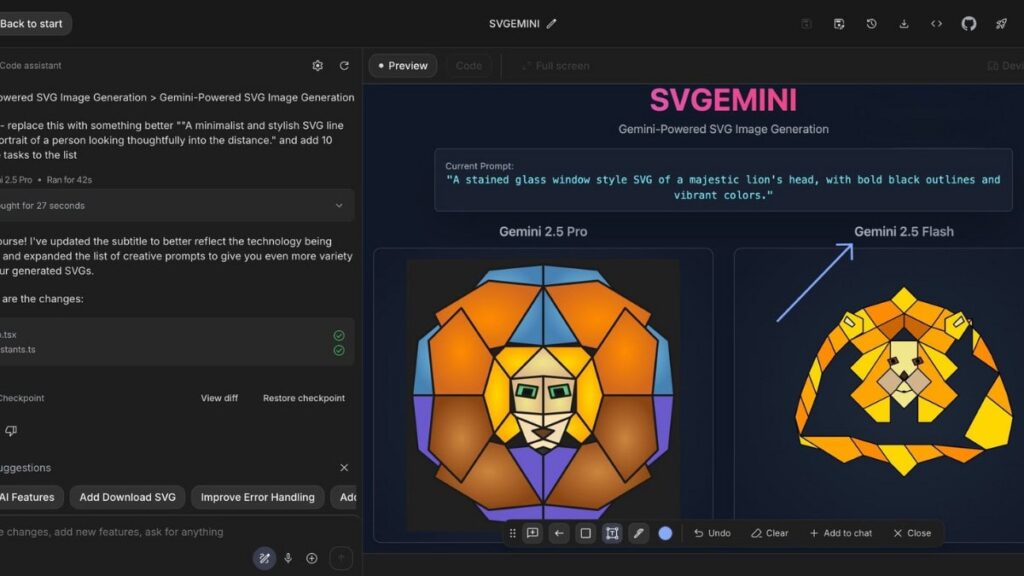Screen dimensions: 1024x576
Task: Select the arrow annotation tool in the bottom toolbar
Action: click(x=559, y=533)
